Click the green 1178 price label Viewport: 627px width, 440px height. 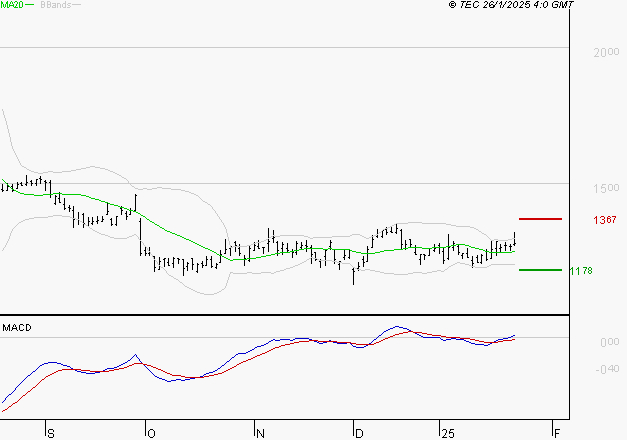(581, 270)
